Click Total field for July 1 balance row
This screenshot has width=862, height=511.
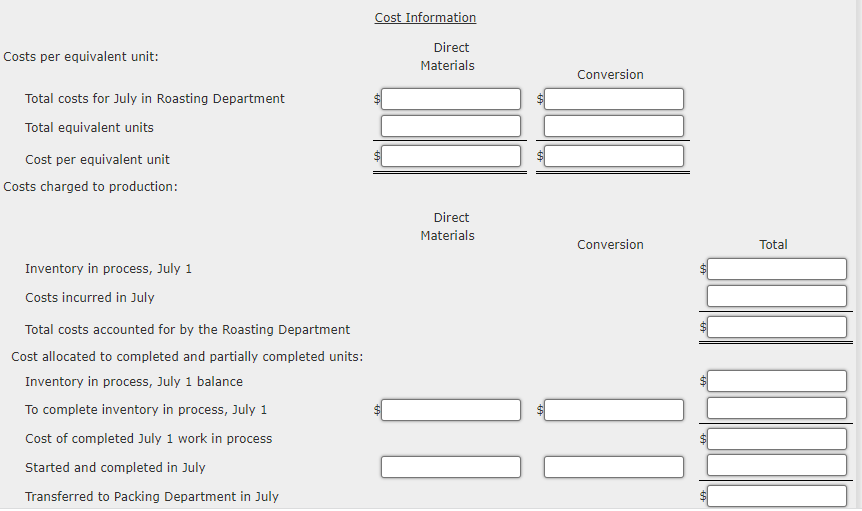777,381
